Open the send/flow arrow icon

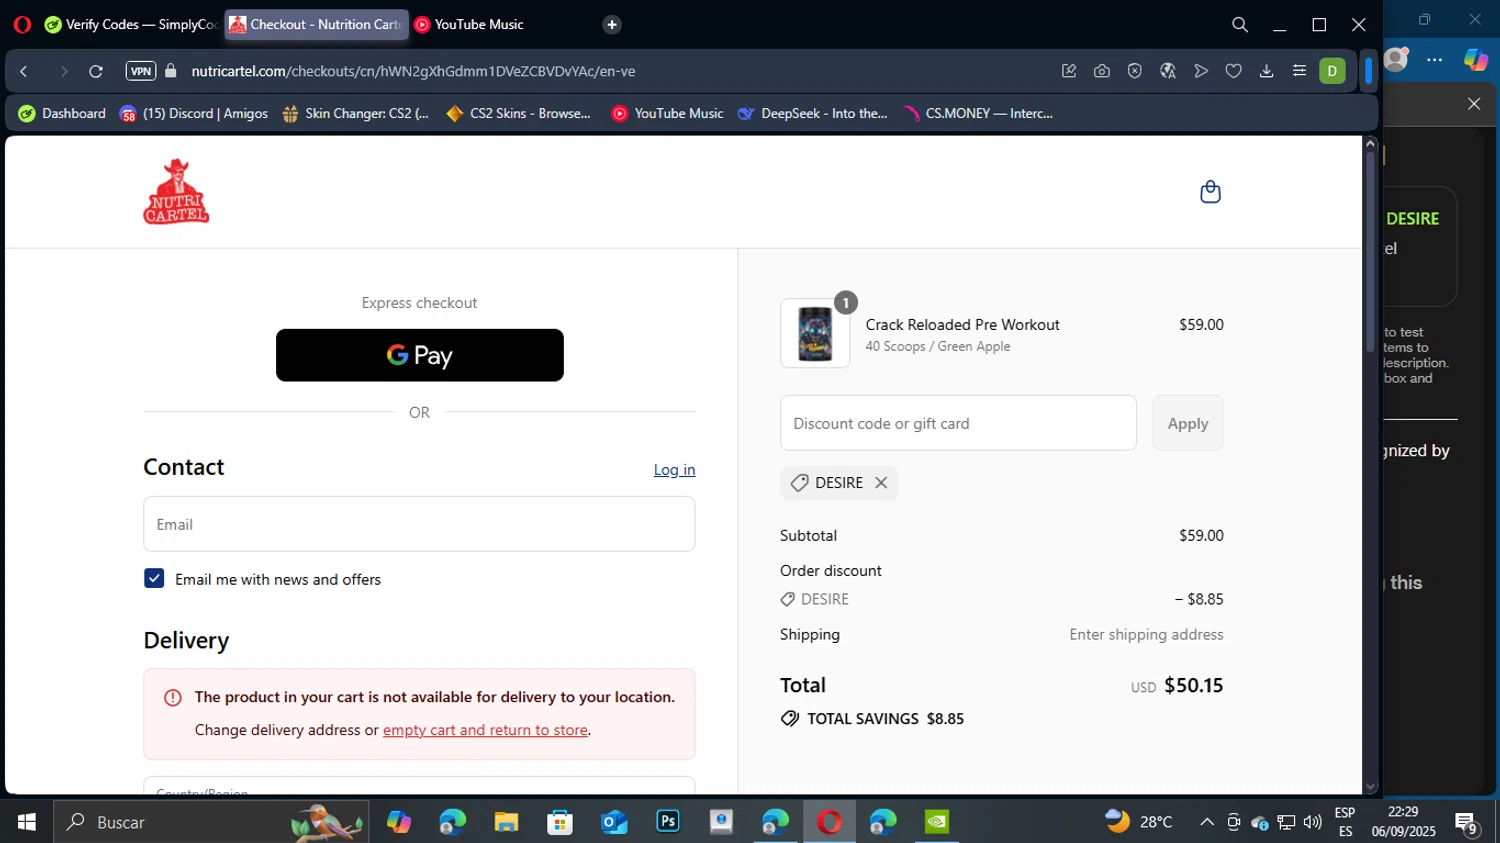click(1201, 71)
